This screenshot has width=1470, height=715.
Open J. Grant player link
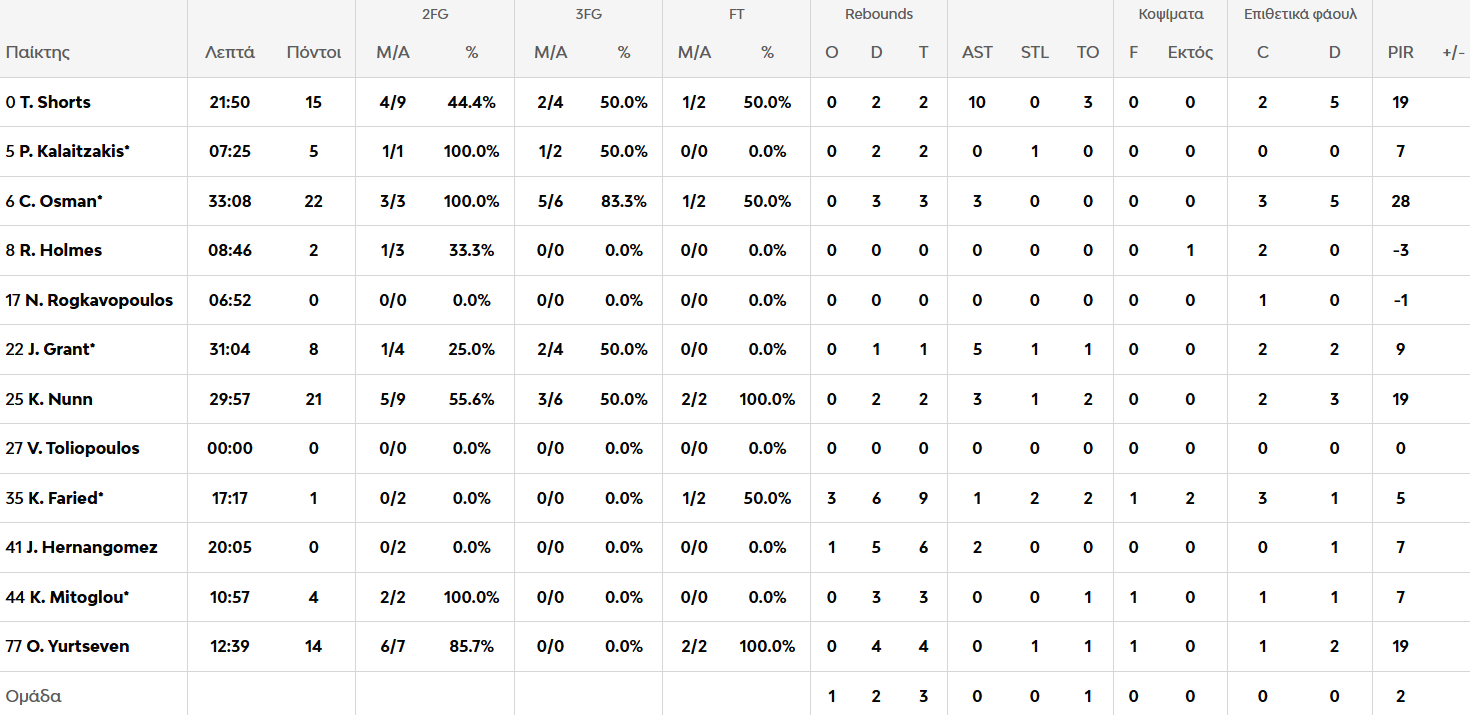(60, 349)
